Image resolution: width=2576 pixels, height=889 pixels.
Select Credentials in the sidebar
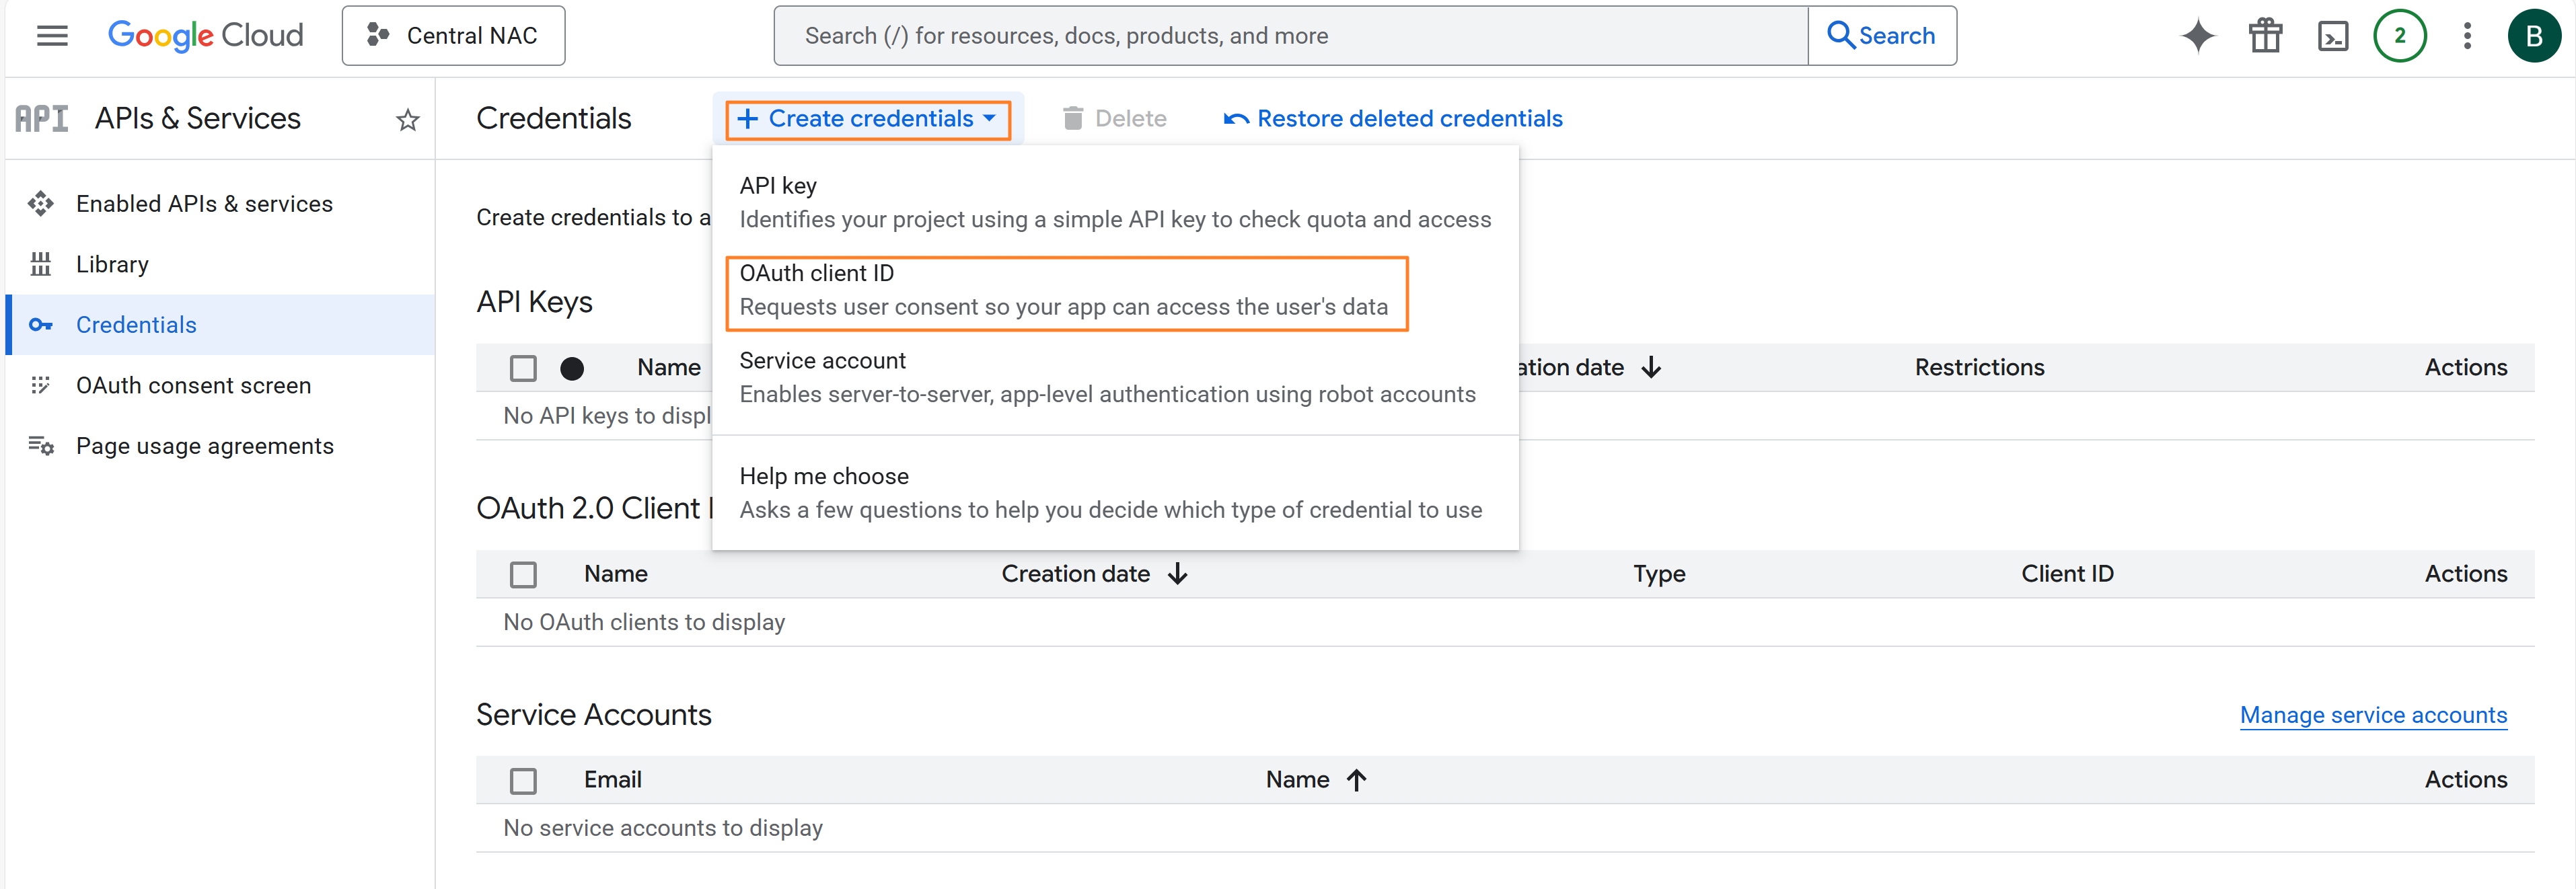(220, 325)
